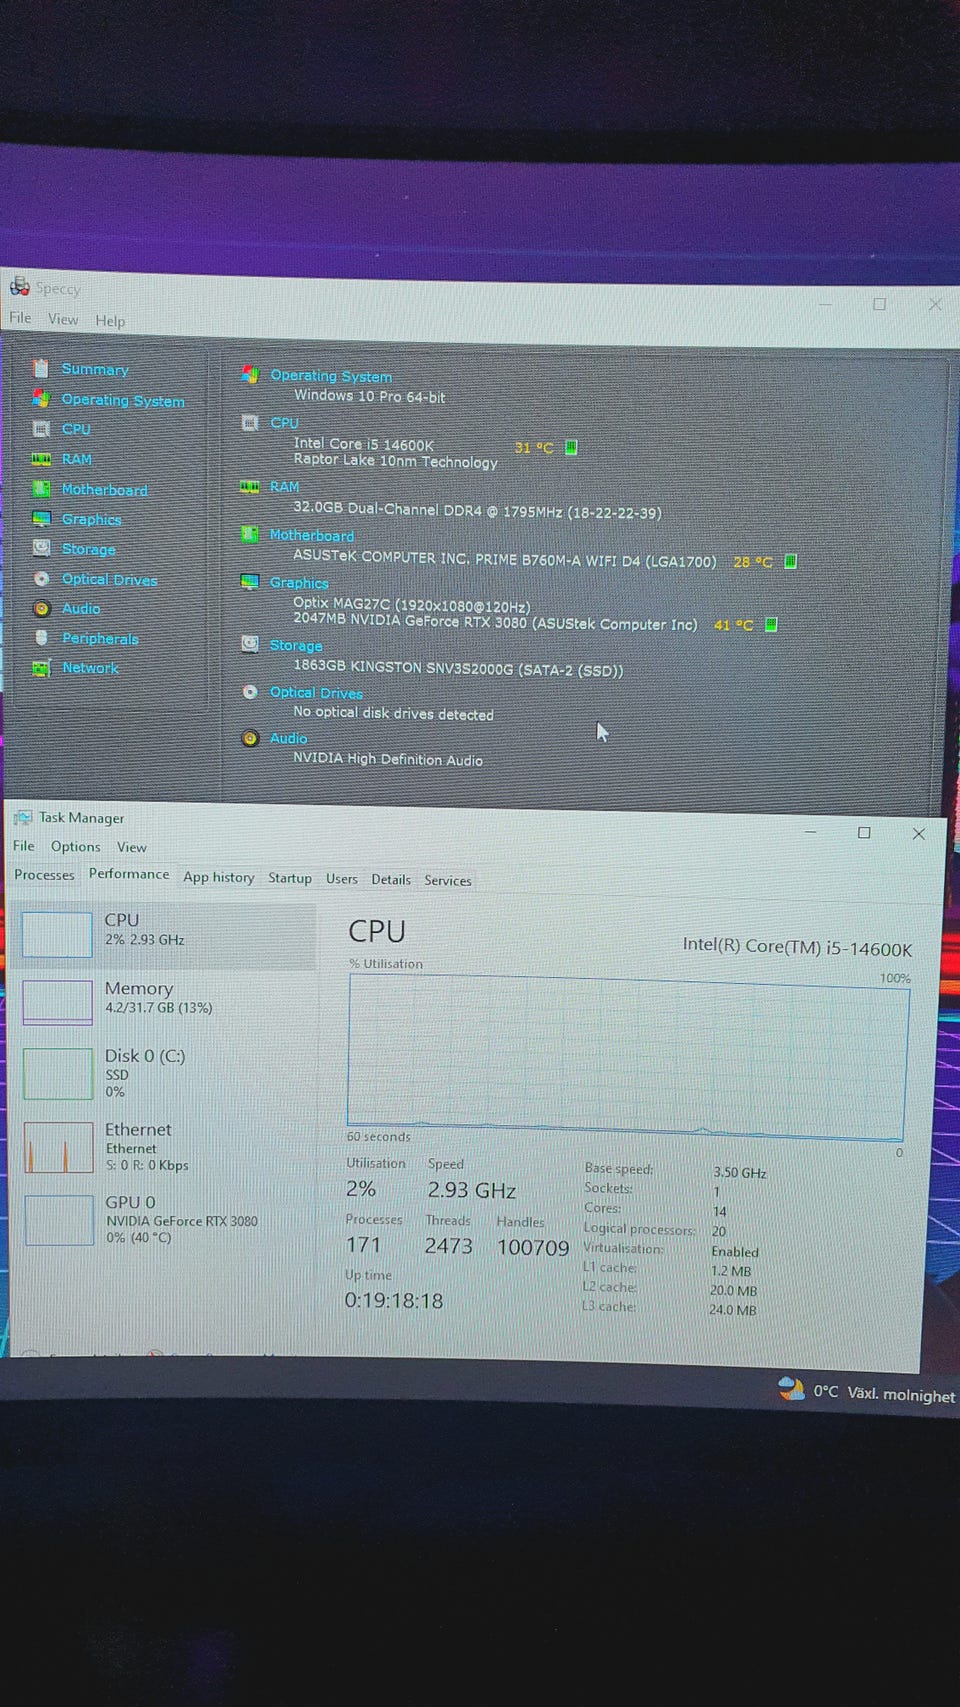Select Ethernet graph thumbnail
The width and height of the screenshot is (960, 1707).
(58, 1147)
